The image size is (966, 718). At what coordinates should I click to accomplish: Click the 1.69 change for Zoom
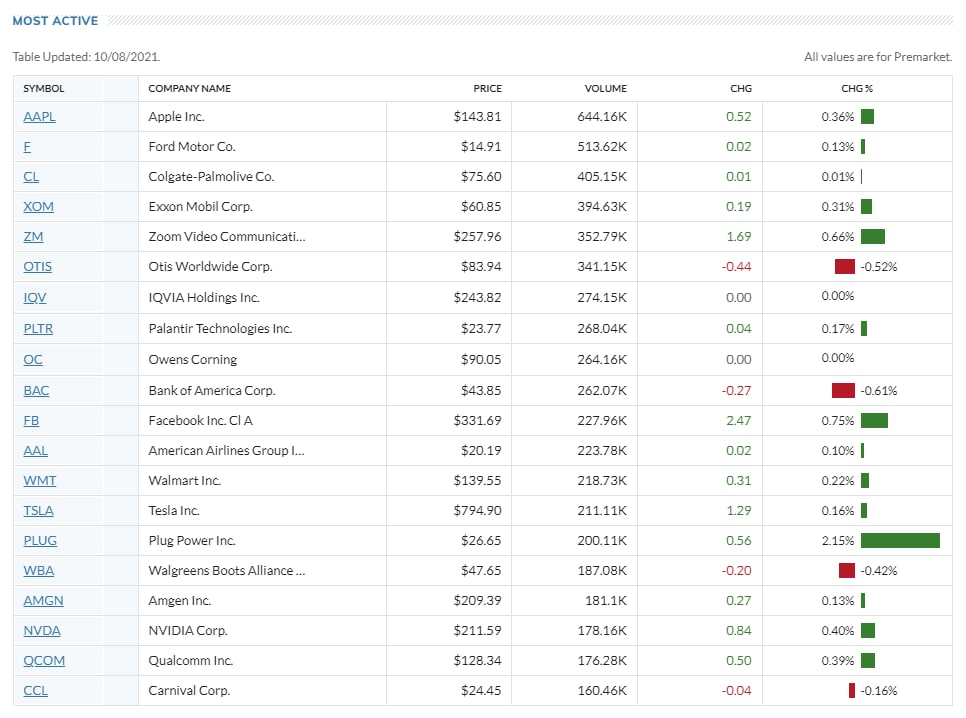pos(739,237)
